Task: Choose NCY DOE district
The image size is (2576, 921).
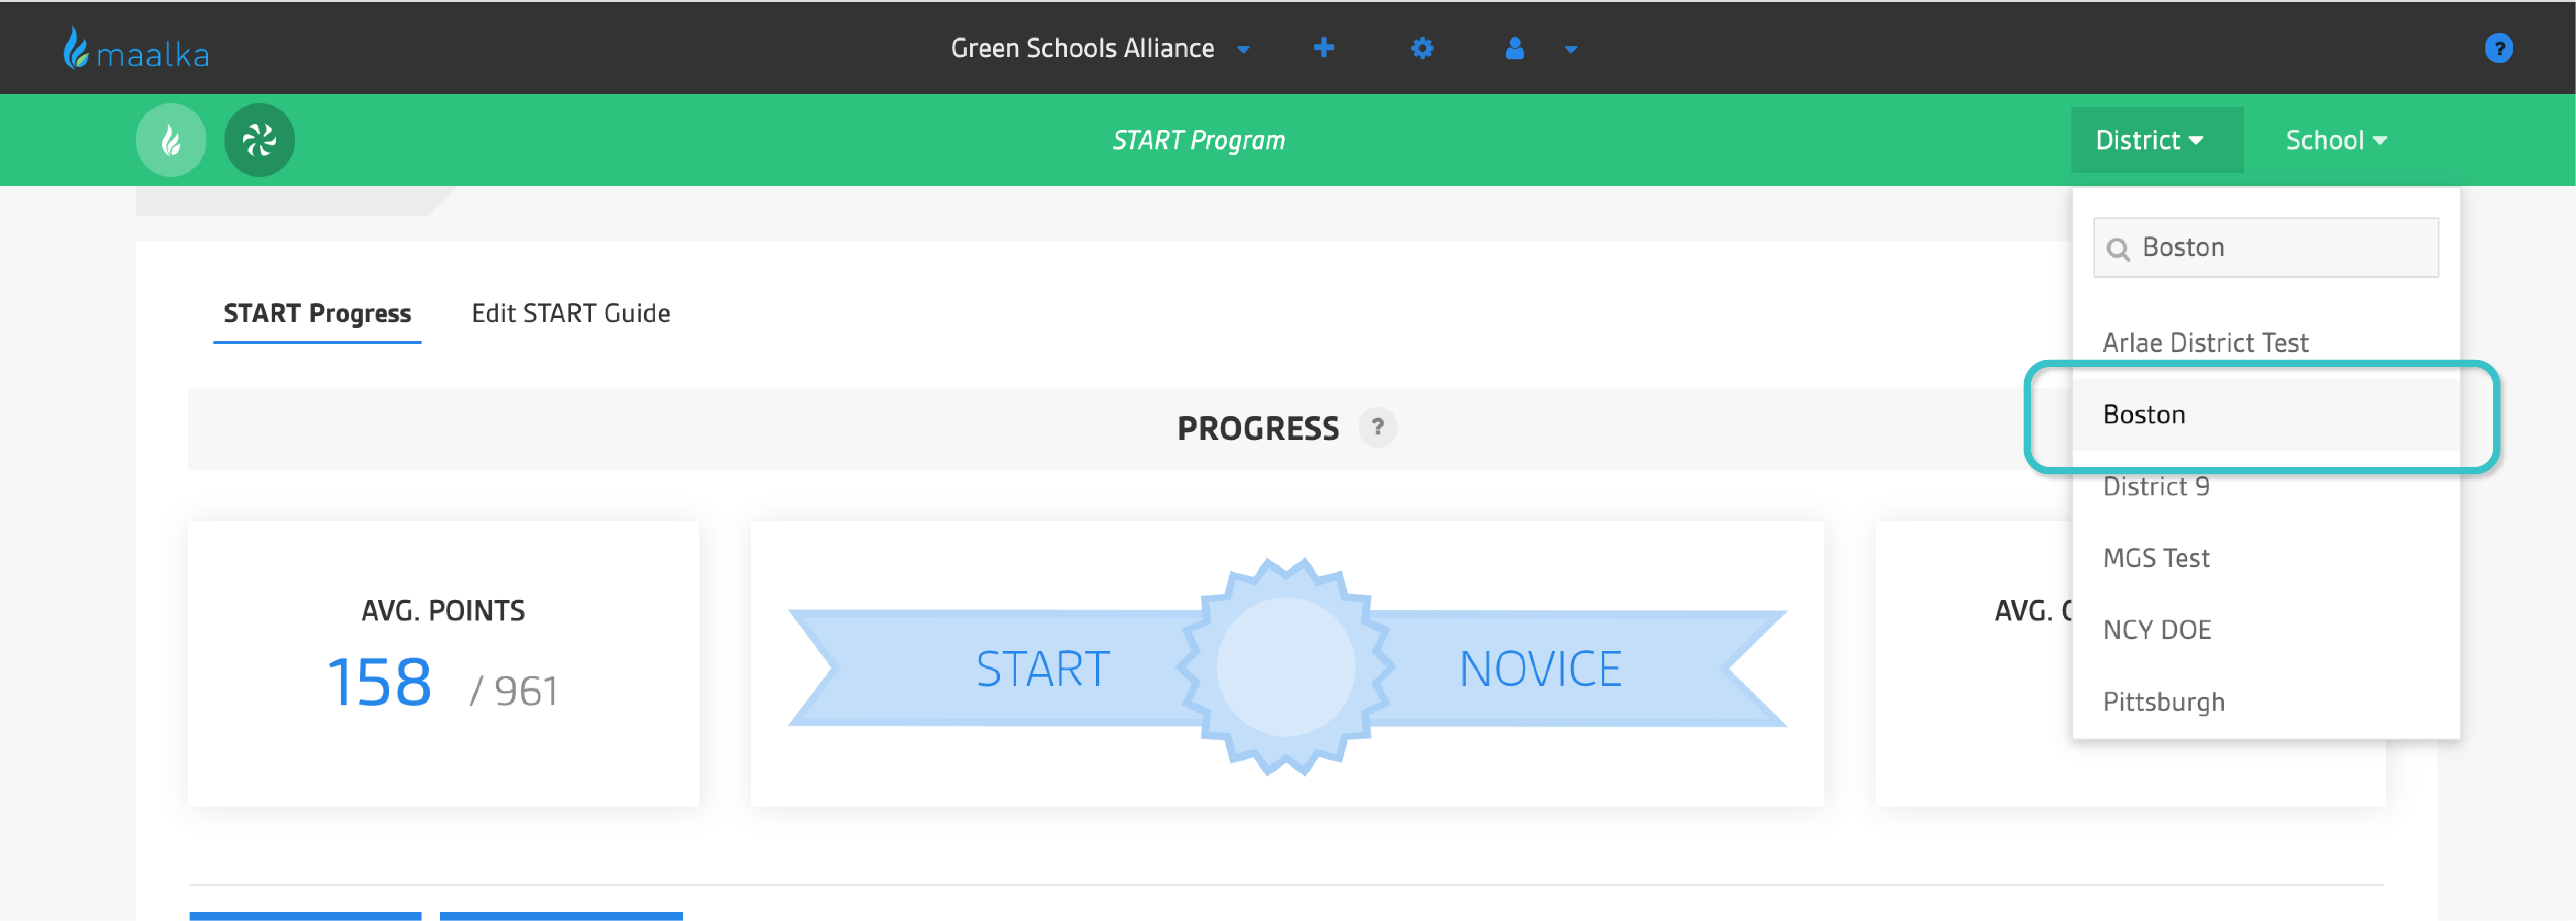Action: pos(2265,630)
